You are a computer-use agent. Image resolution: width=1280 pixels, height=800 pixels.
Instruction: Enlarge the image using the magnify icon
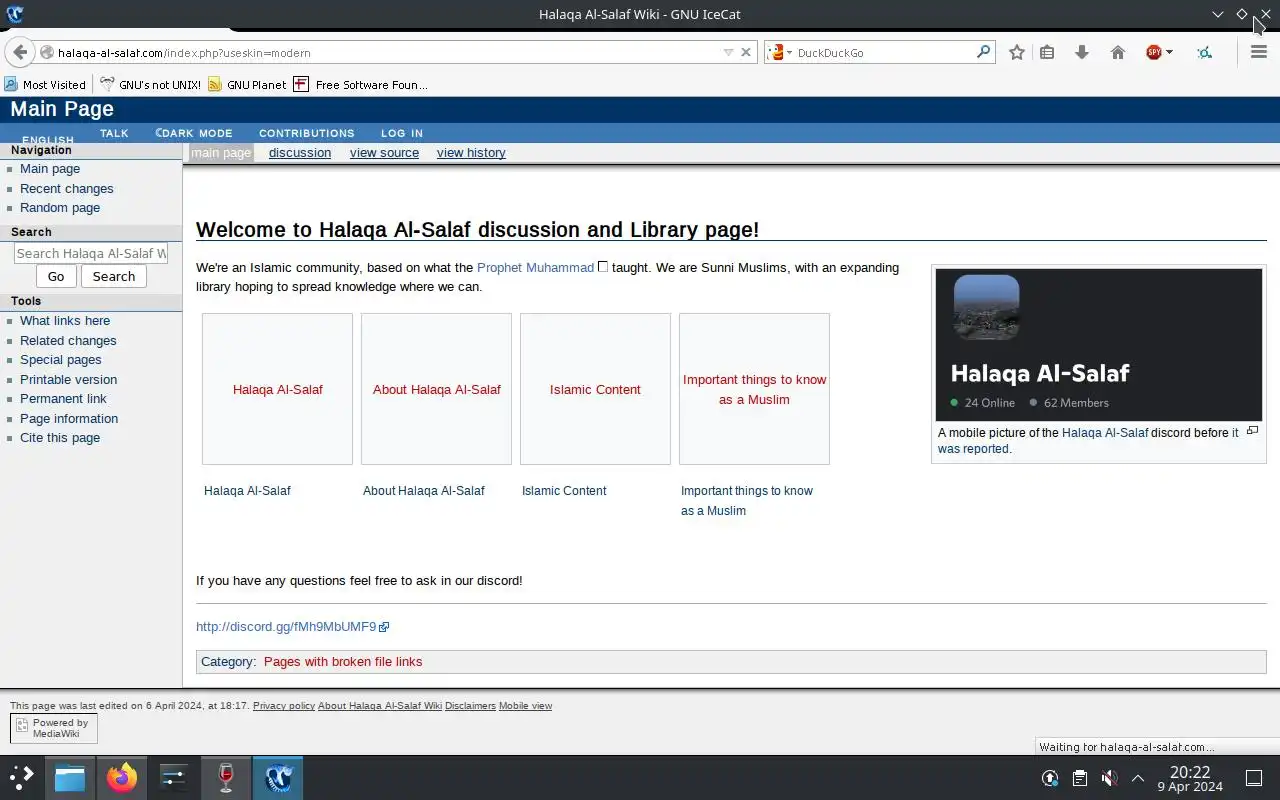[x=1252, y=431]
